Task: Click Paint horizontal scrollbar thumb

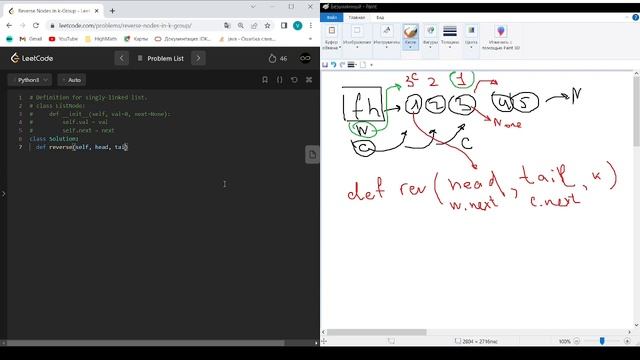Action: coord(376,332)
